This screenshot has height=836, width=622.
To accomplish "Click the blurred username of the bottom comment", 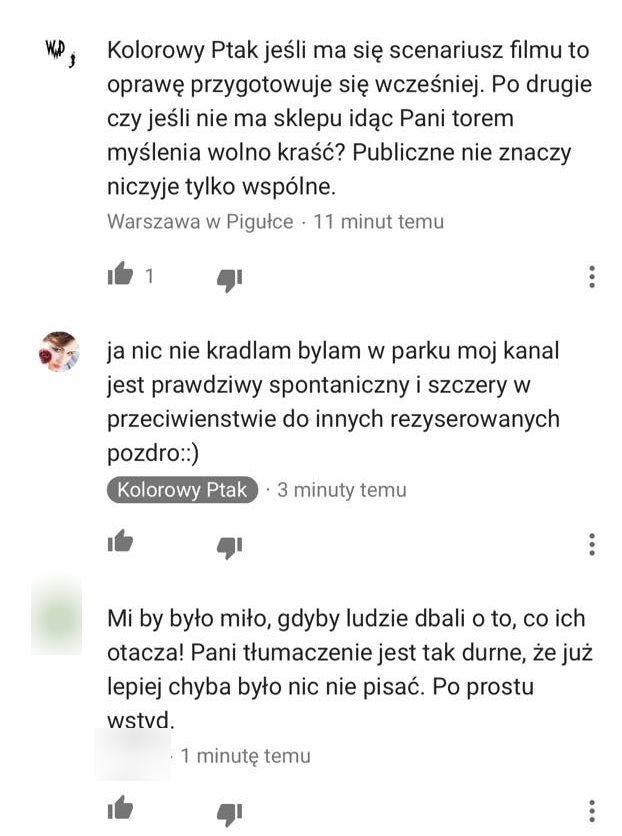I will [x=133, y=754].
